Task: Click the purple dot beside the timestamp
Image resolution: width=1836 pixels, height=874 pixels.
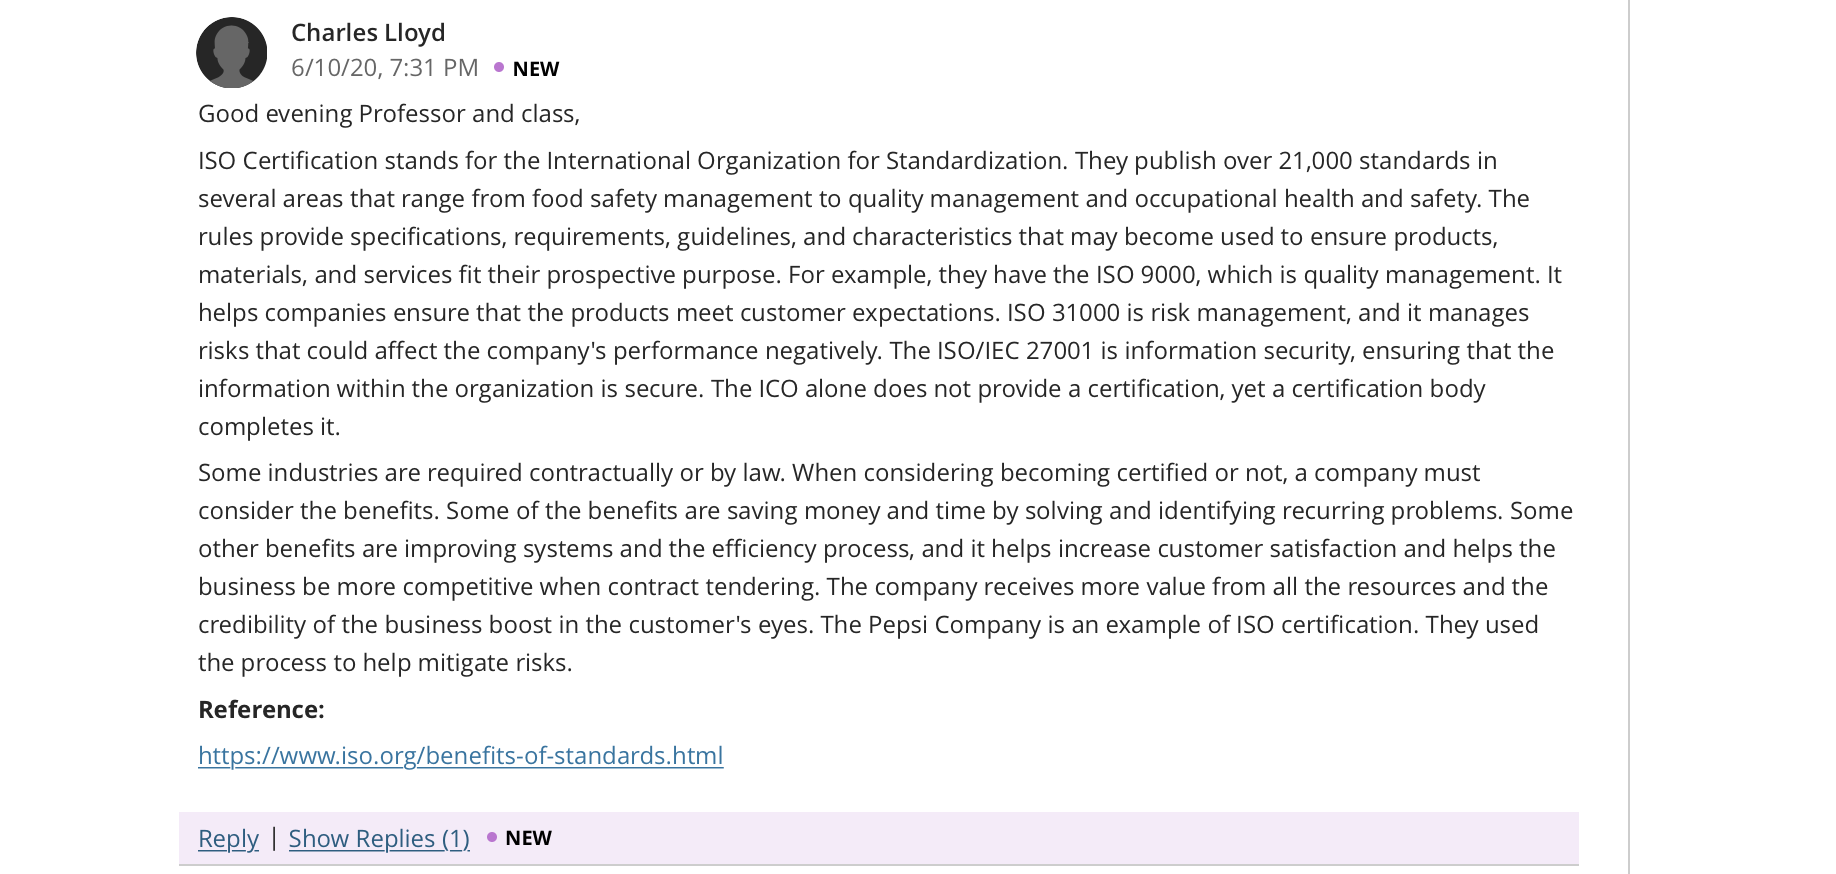Action: tap(499, 67)
